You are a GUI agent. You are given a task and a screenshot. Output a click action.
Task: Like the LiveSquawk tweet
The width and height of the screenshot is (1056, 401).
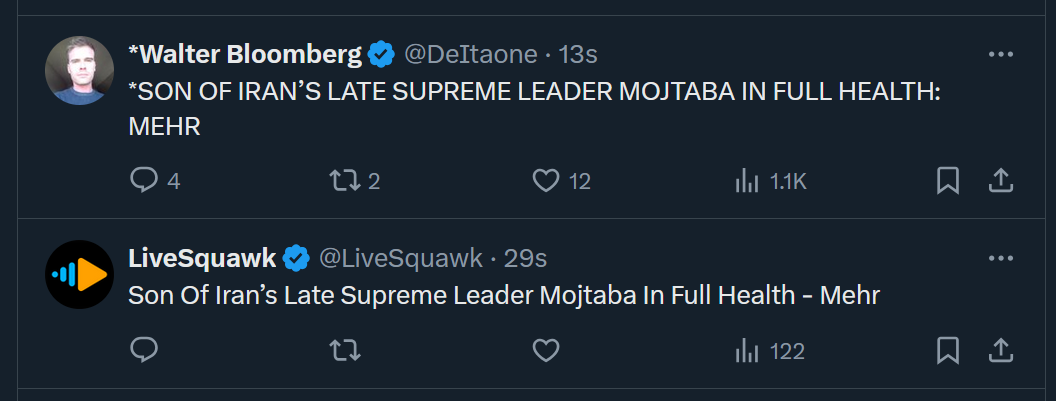(546, 350)
